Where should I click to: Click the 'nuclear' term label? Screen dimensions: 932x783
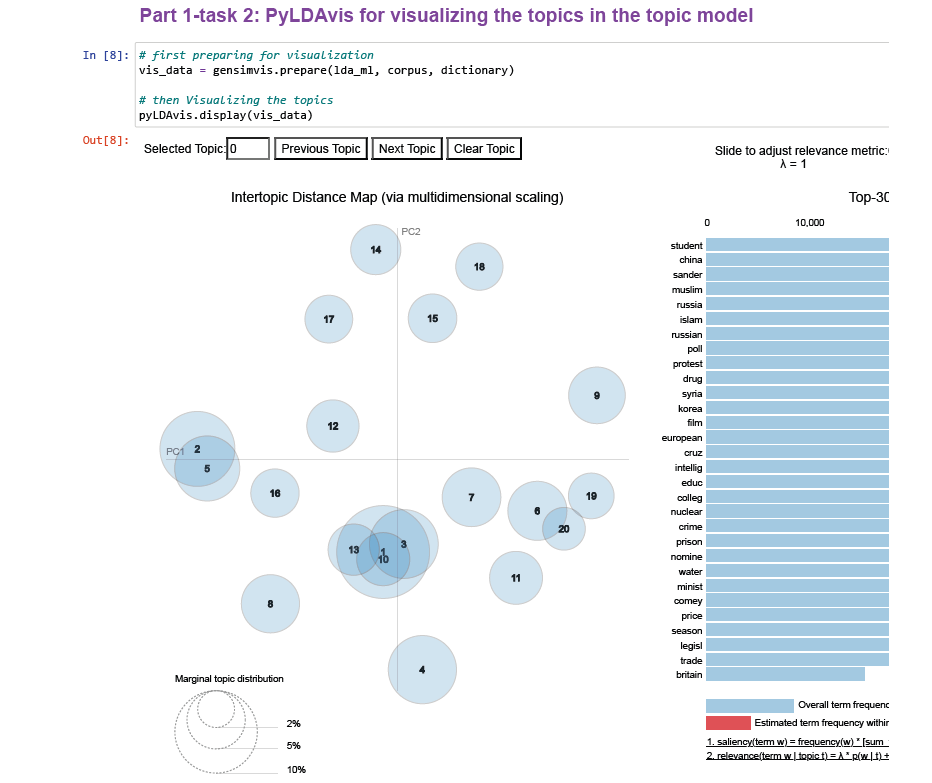point(686,512)
